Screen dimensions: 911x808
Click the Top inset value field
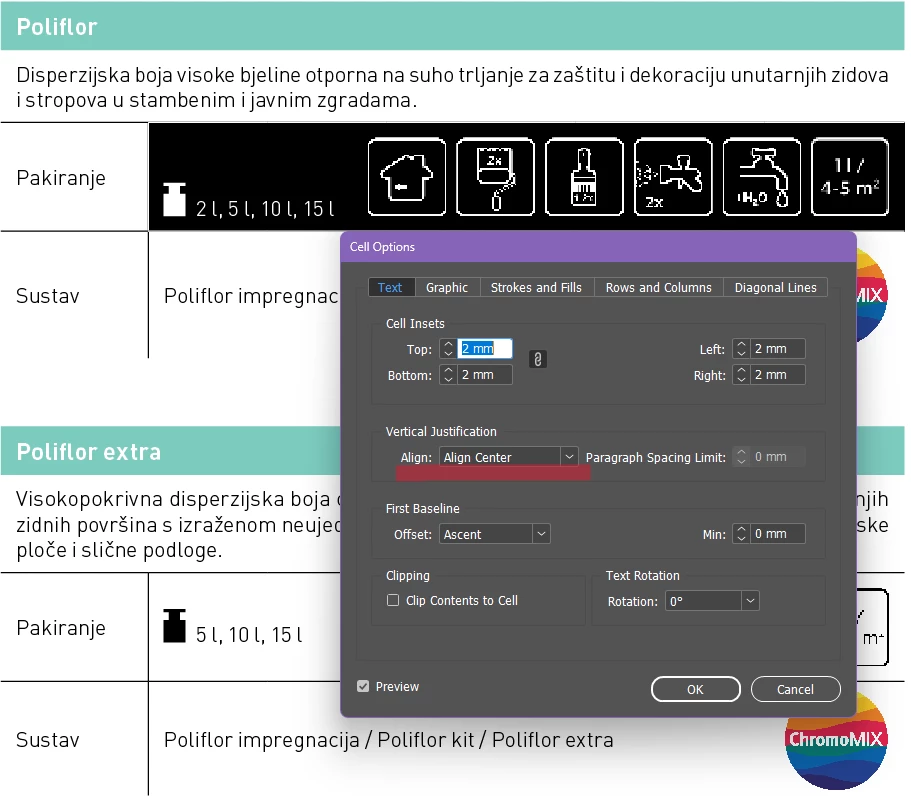pyautogui.click(x=485, y=349)
